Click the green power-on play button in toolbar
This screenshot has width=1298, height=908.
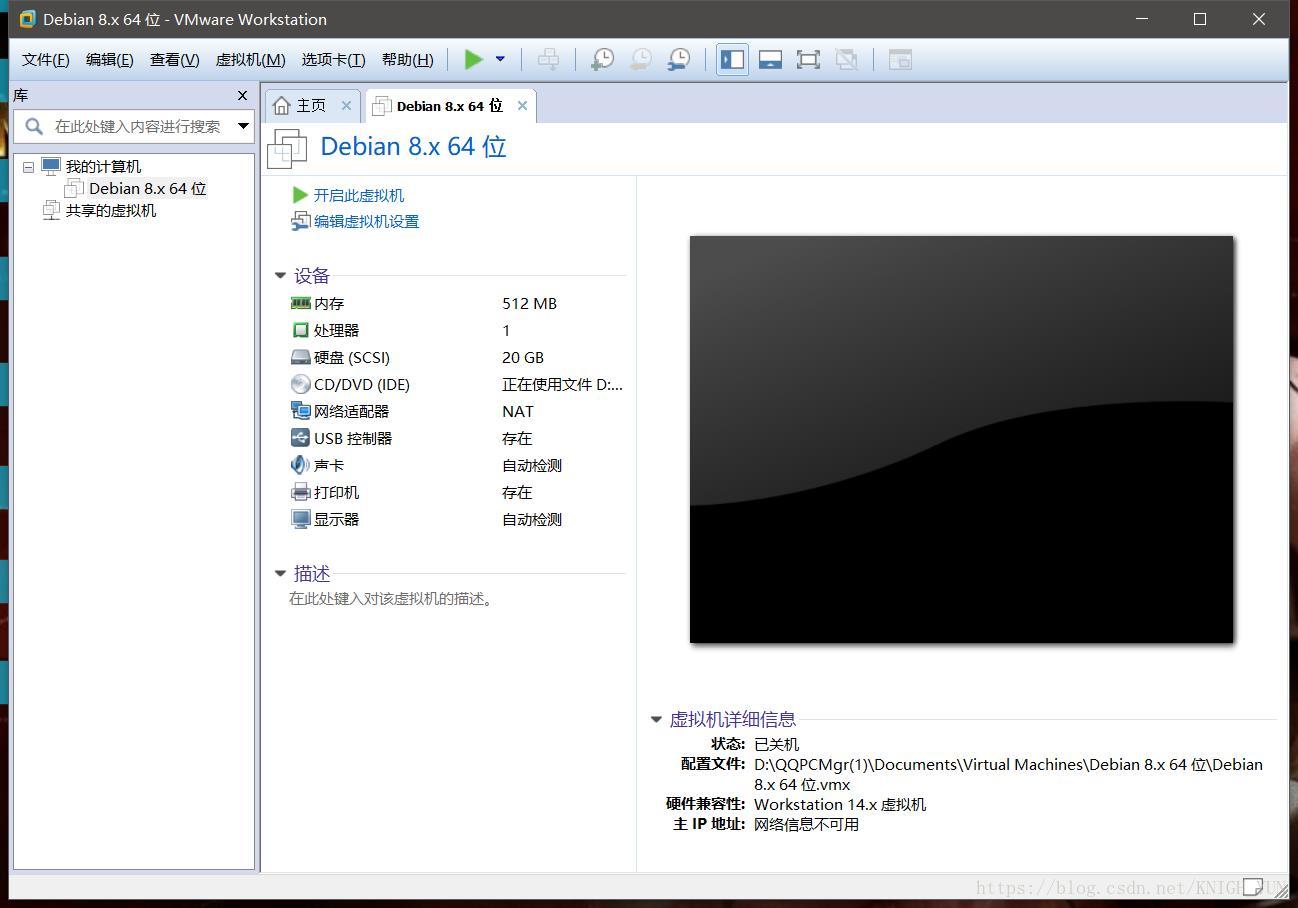(x=474, y=60)
